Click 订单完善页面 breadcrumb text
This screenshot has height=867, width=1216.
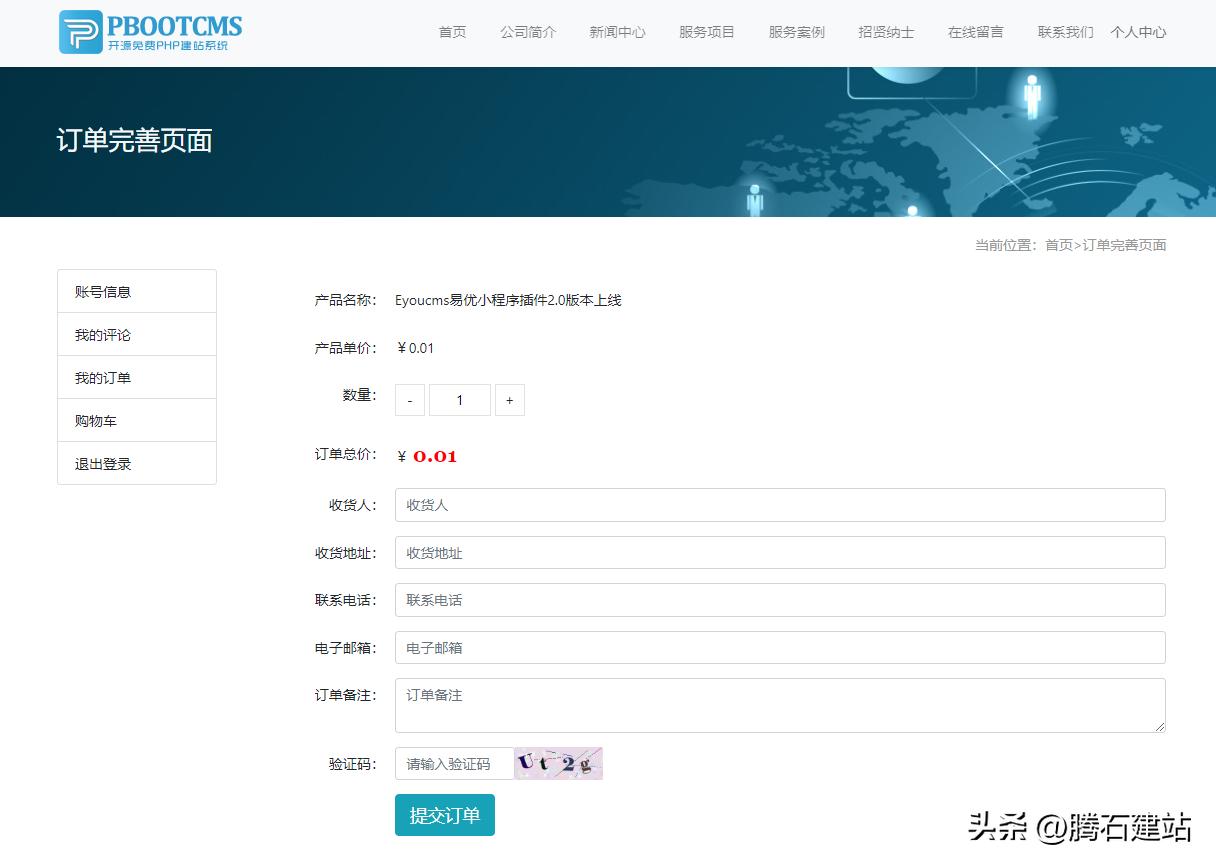(1125, 245)
